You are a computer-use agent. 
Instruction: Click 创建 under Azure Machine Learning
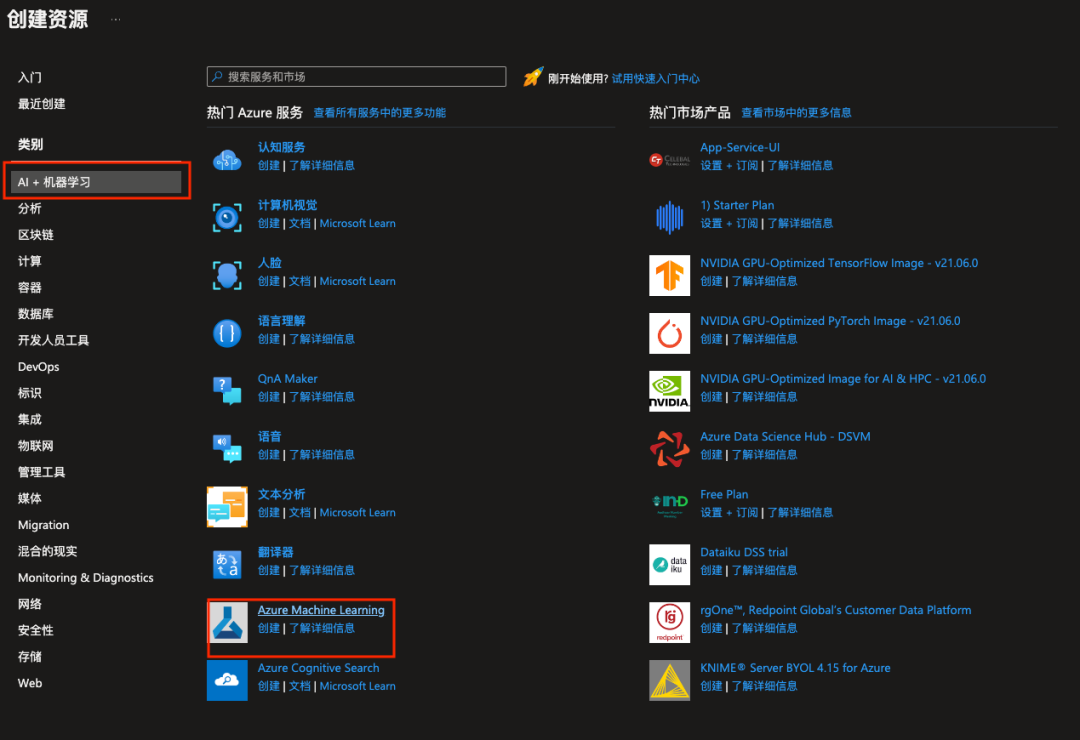(x=269, y=628)
